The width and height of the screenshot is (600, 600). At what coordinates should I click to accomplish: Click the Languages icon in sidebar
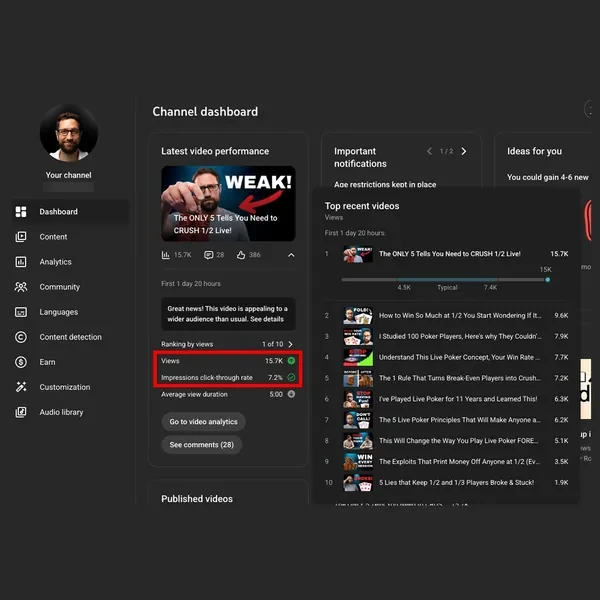(21, 312)
